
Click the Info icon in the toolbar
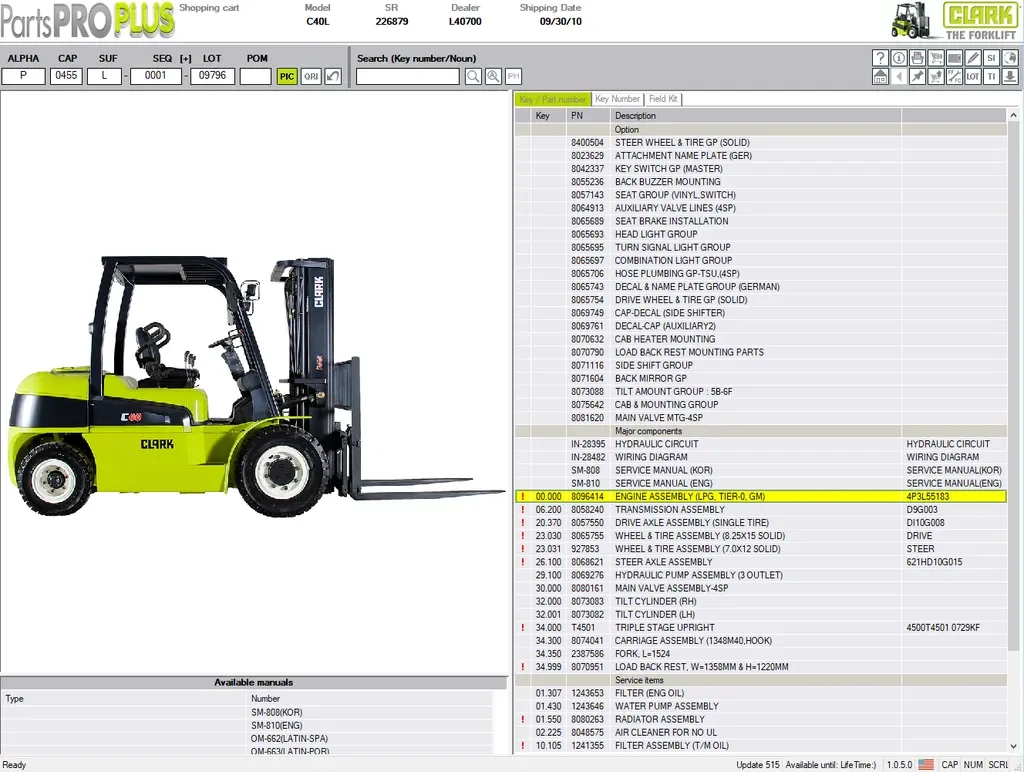898,58
